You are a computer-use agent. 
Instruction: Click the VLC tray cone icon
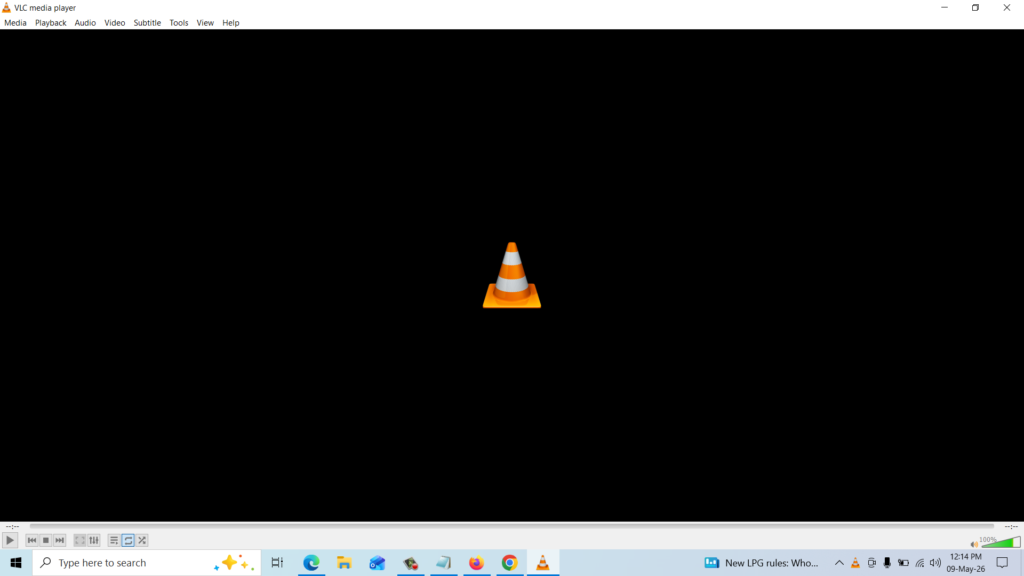(856, 562)
